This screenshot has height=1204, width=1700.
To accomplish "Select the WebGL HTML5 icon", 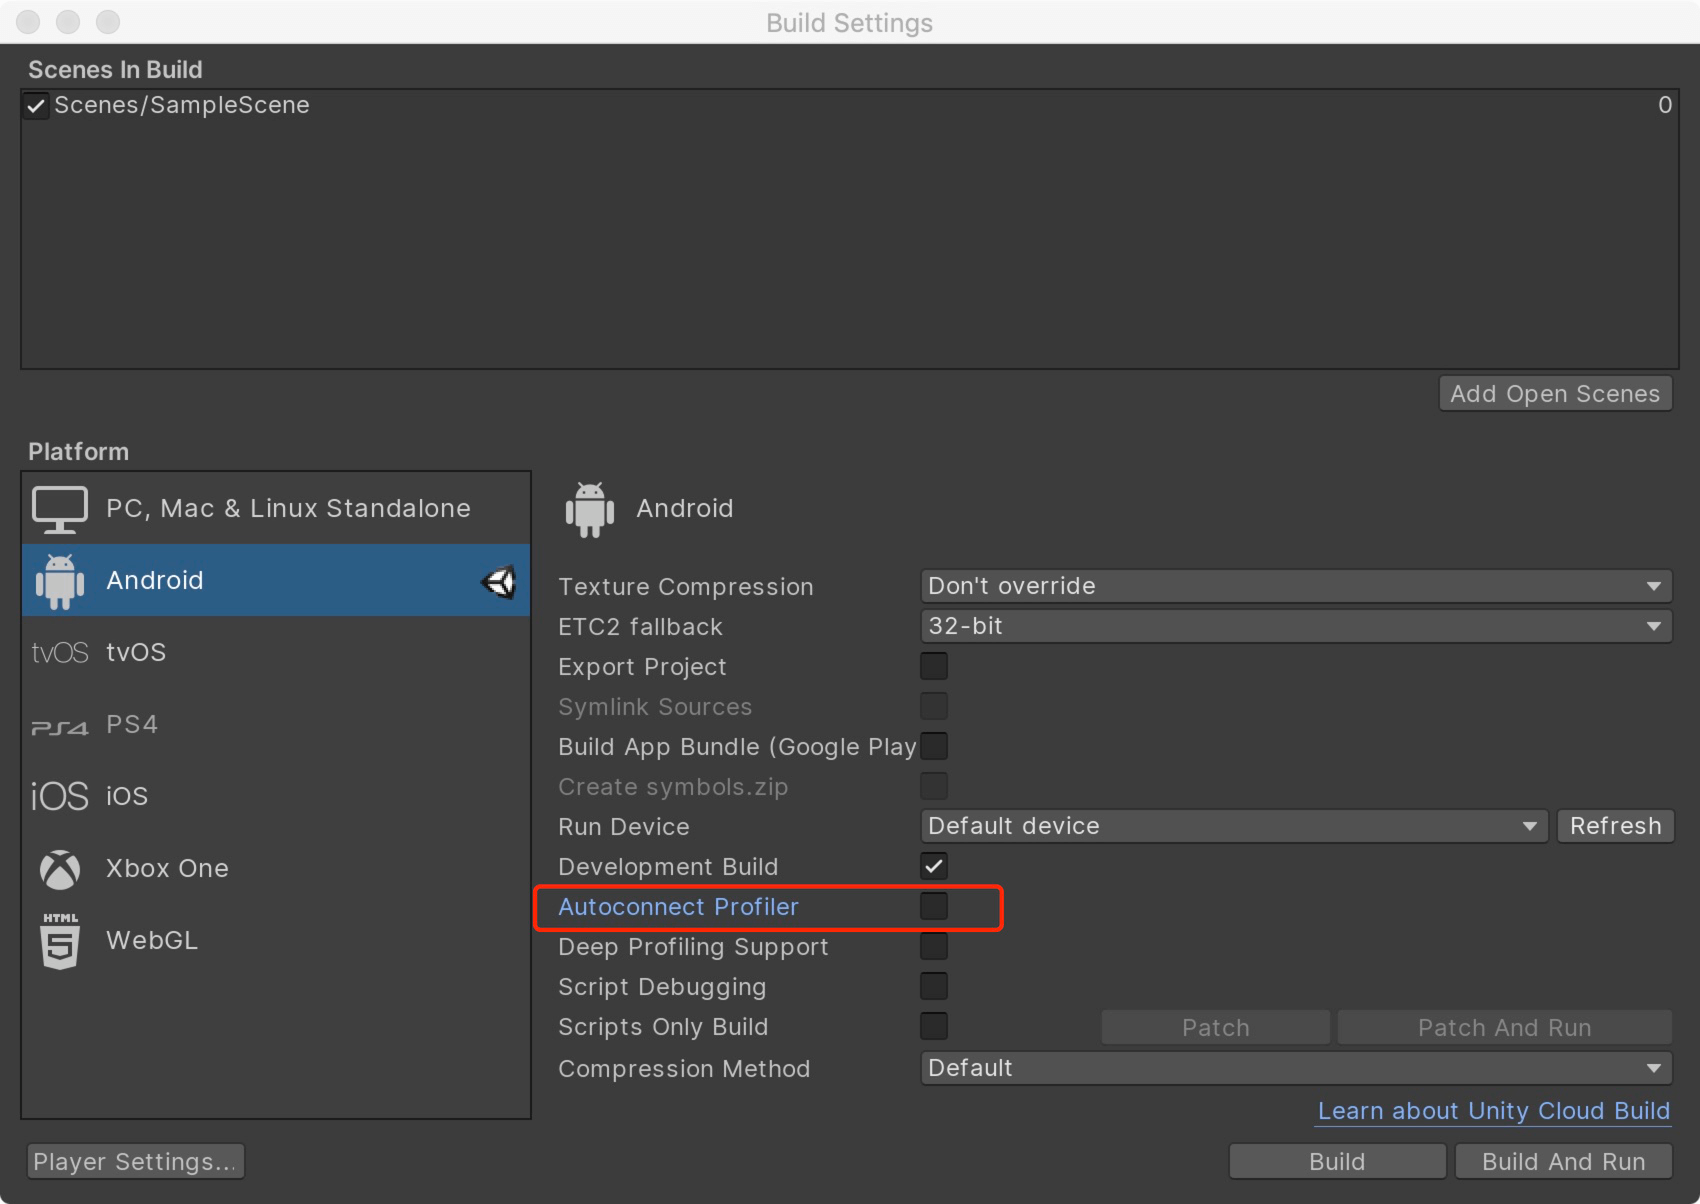I will [60, 941].
